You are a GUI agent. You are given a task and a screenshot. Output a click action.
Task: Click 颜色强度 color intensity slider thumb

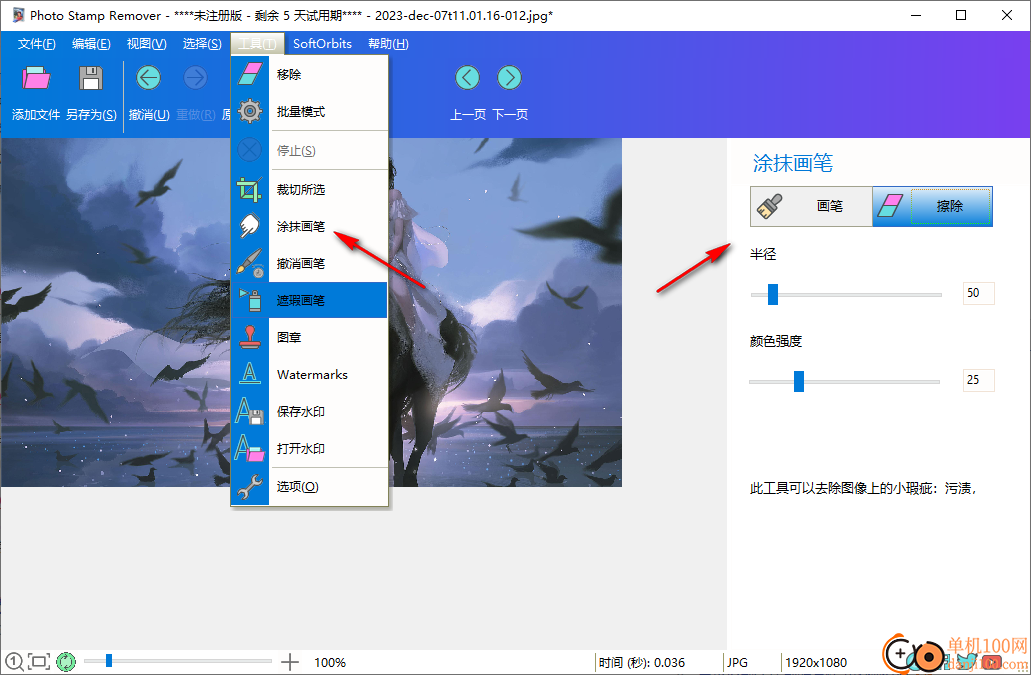tap(798, 381)
